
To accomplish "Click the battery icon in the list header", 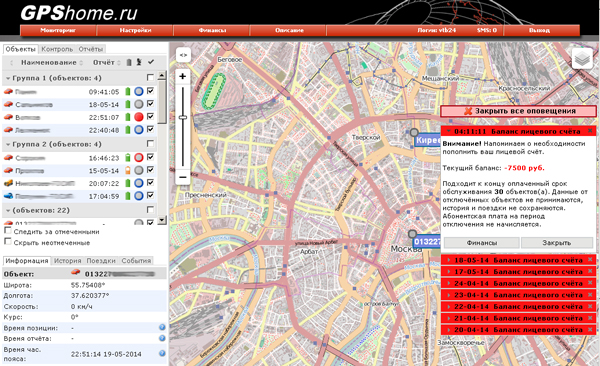I will point(129,62).
